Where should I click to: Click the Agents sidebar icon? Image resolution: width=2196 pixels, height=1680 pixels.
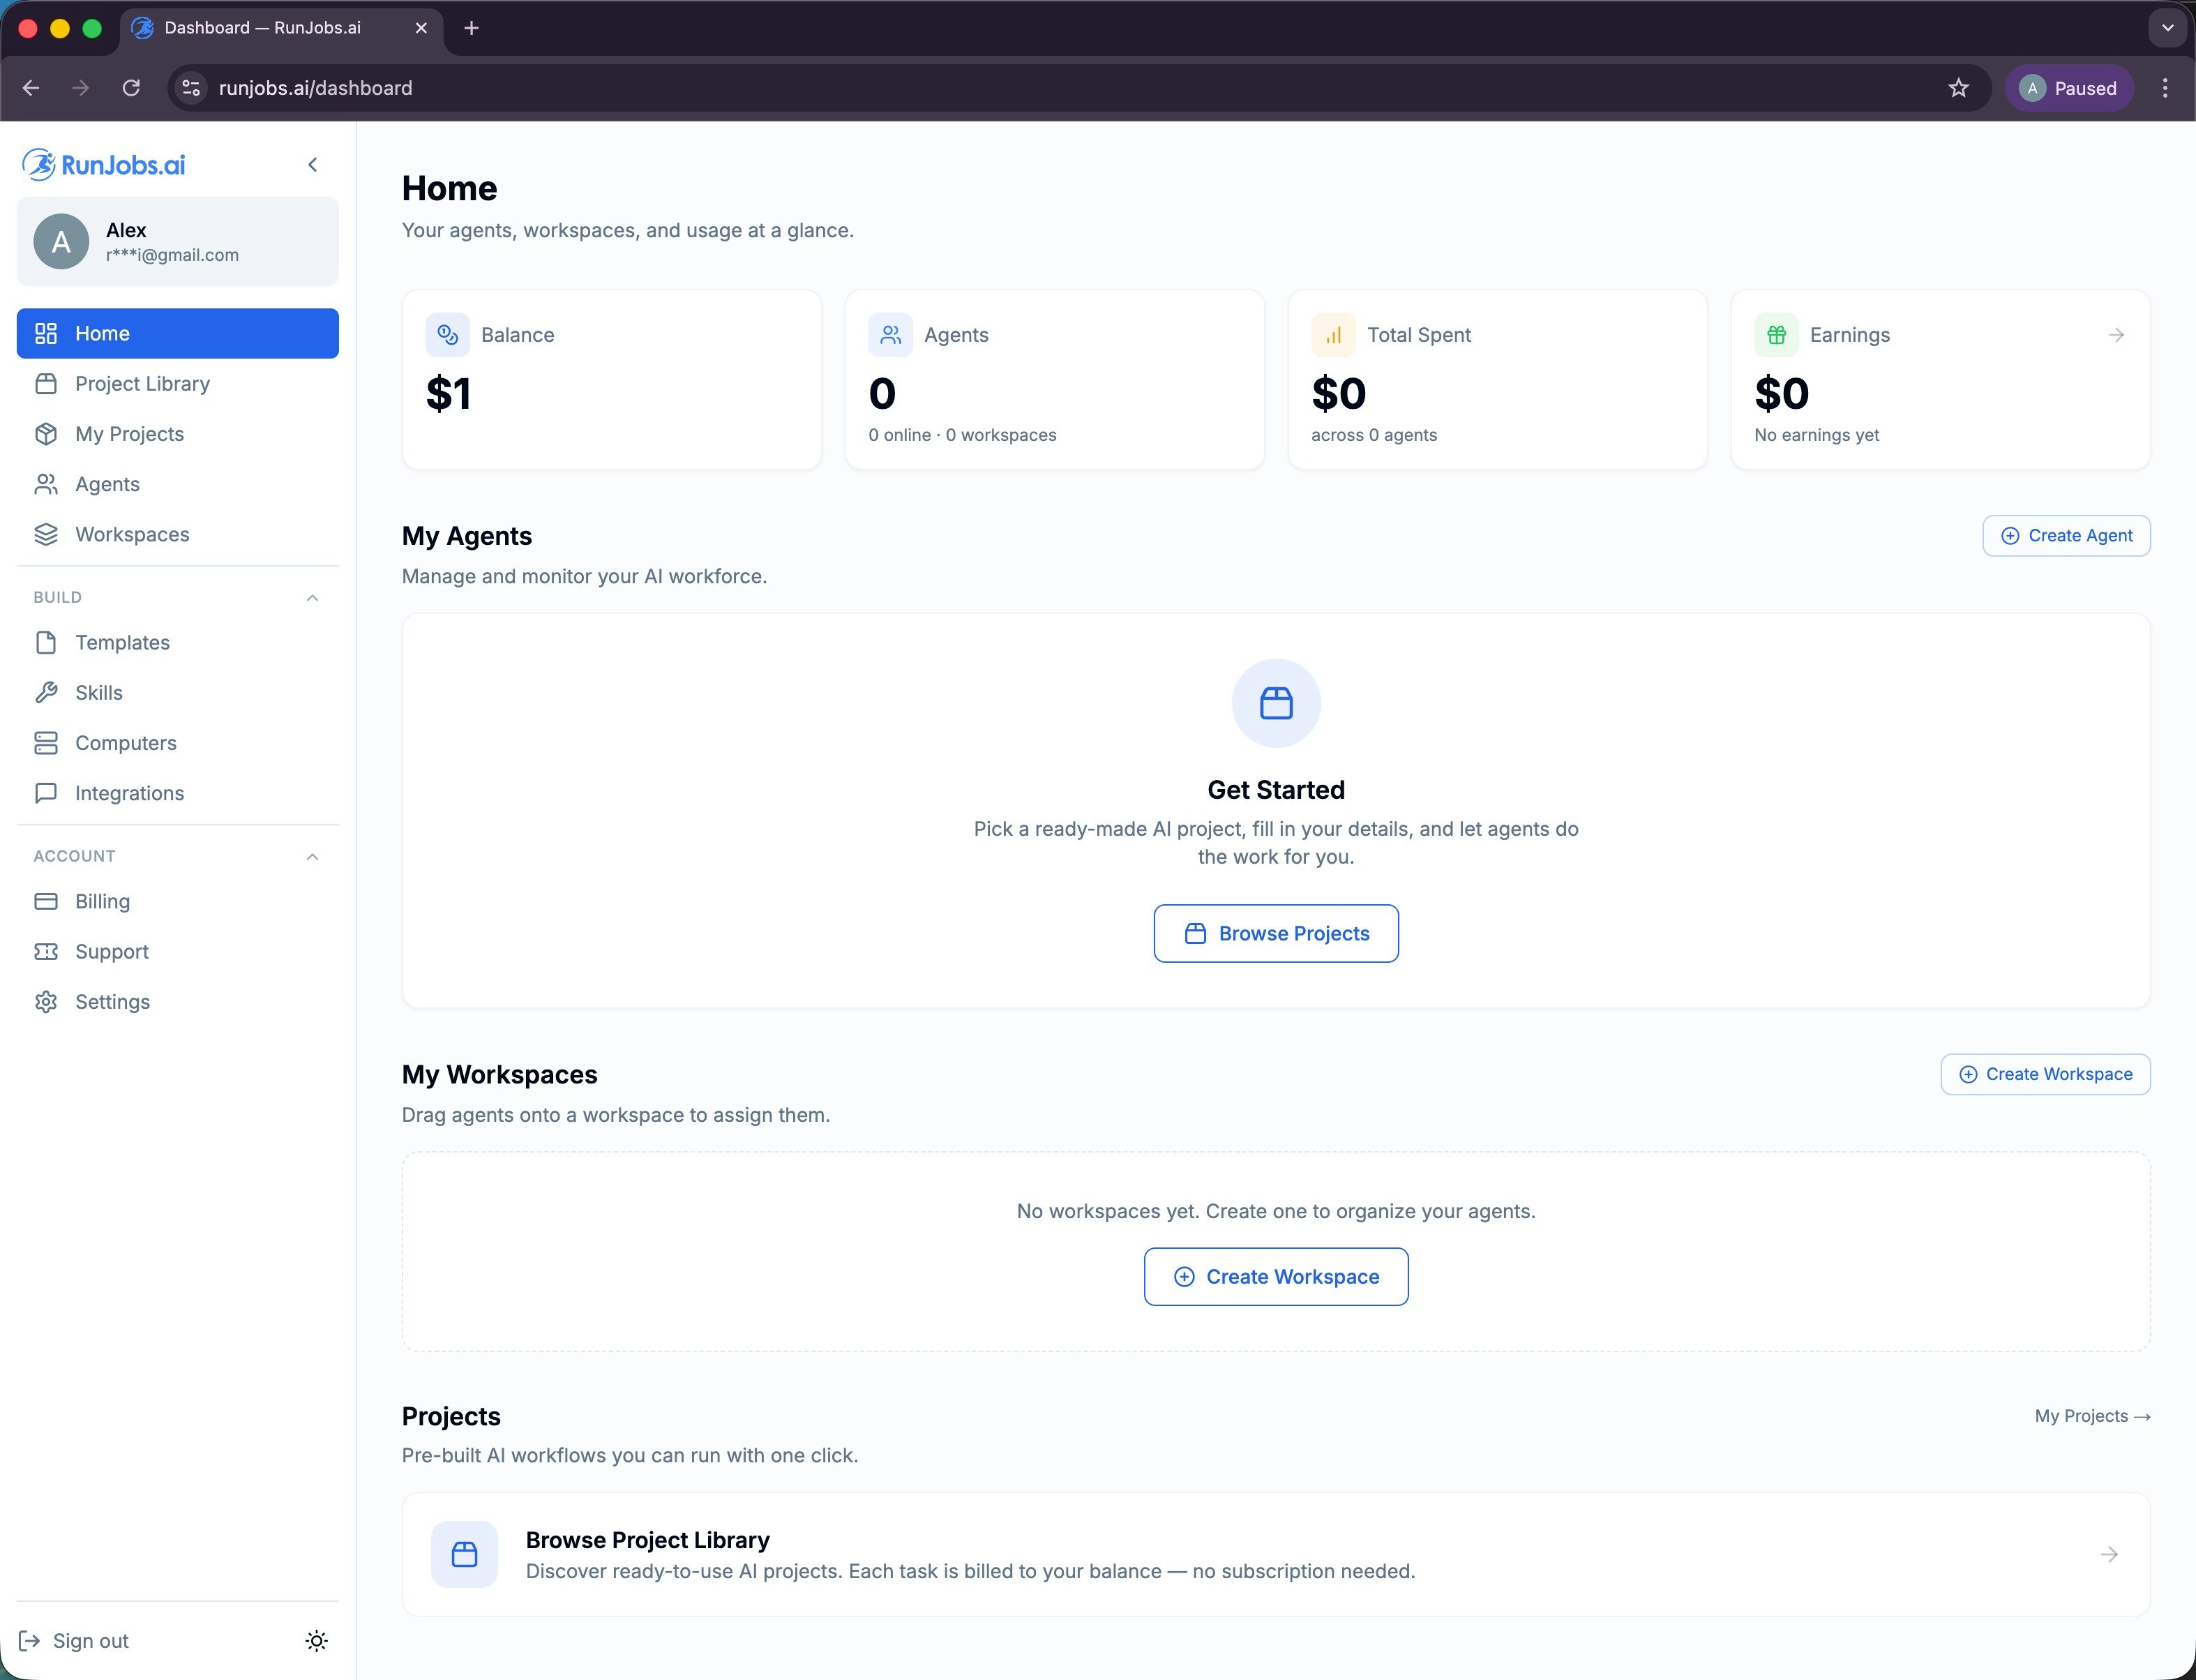click(46, 485)
